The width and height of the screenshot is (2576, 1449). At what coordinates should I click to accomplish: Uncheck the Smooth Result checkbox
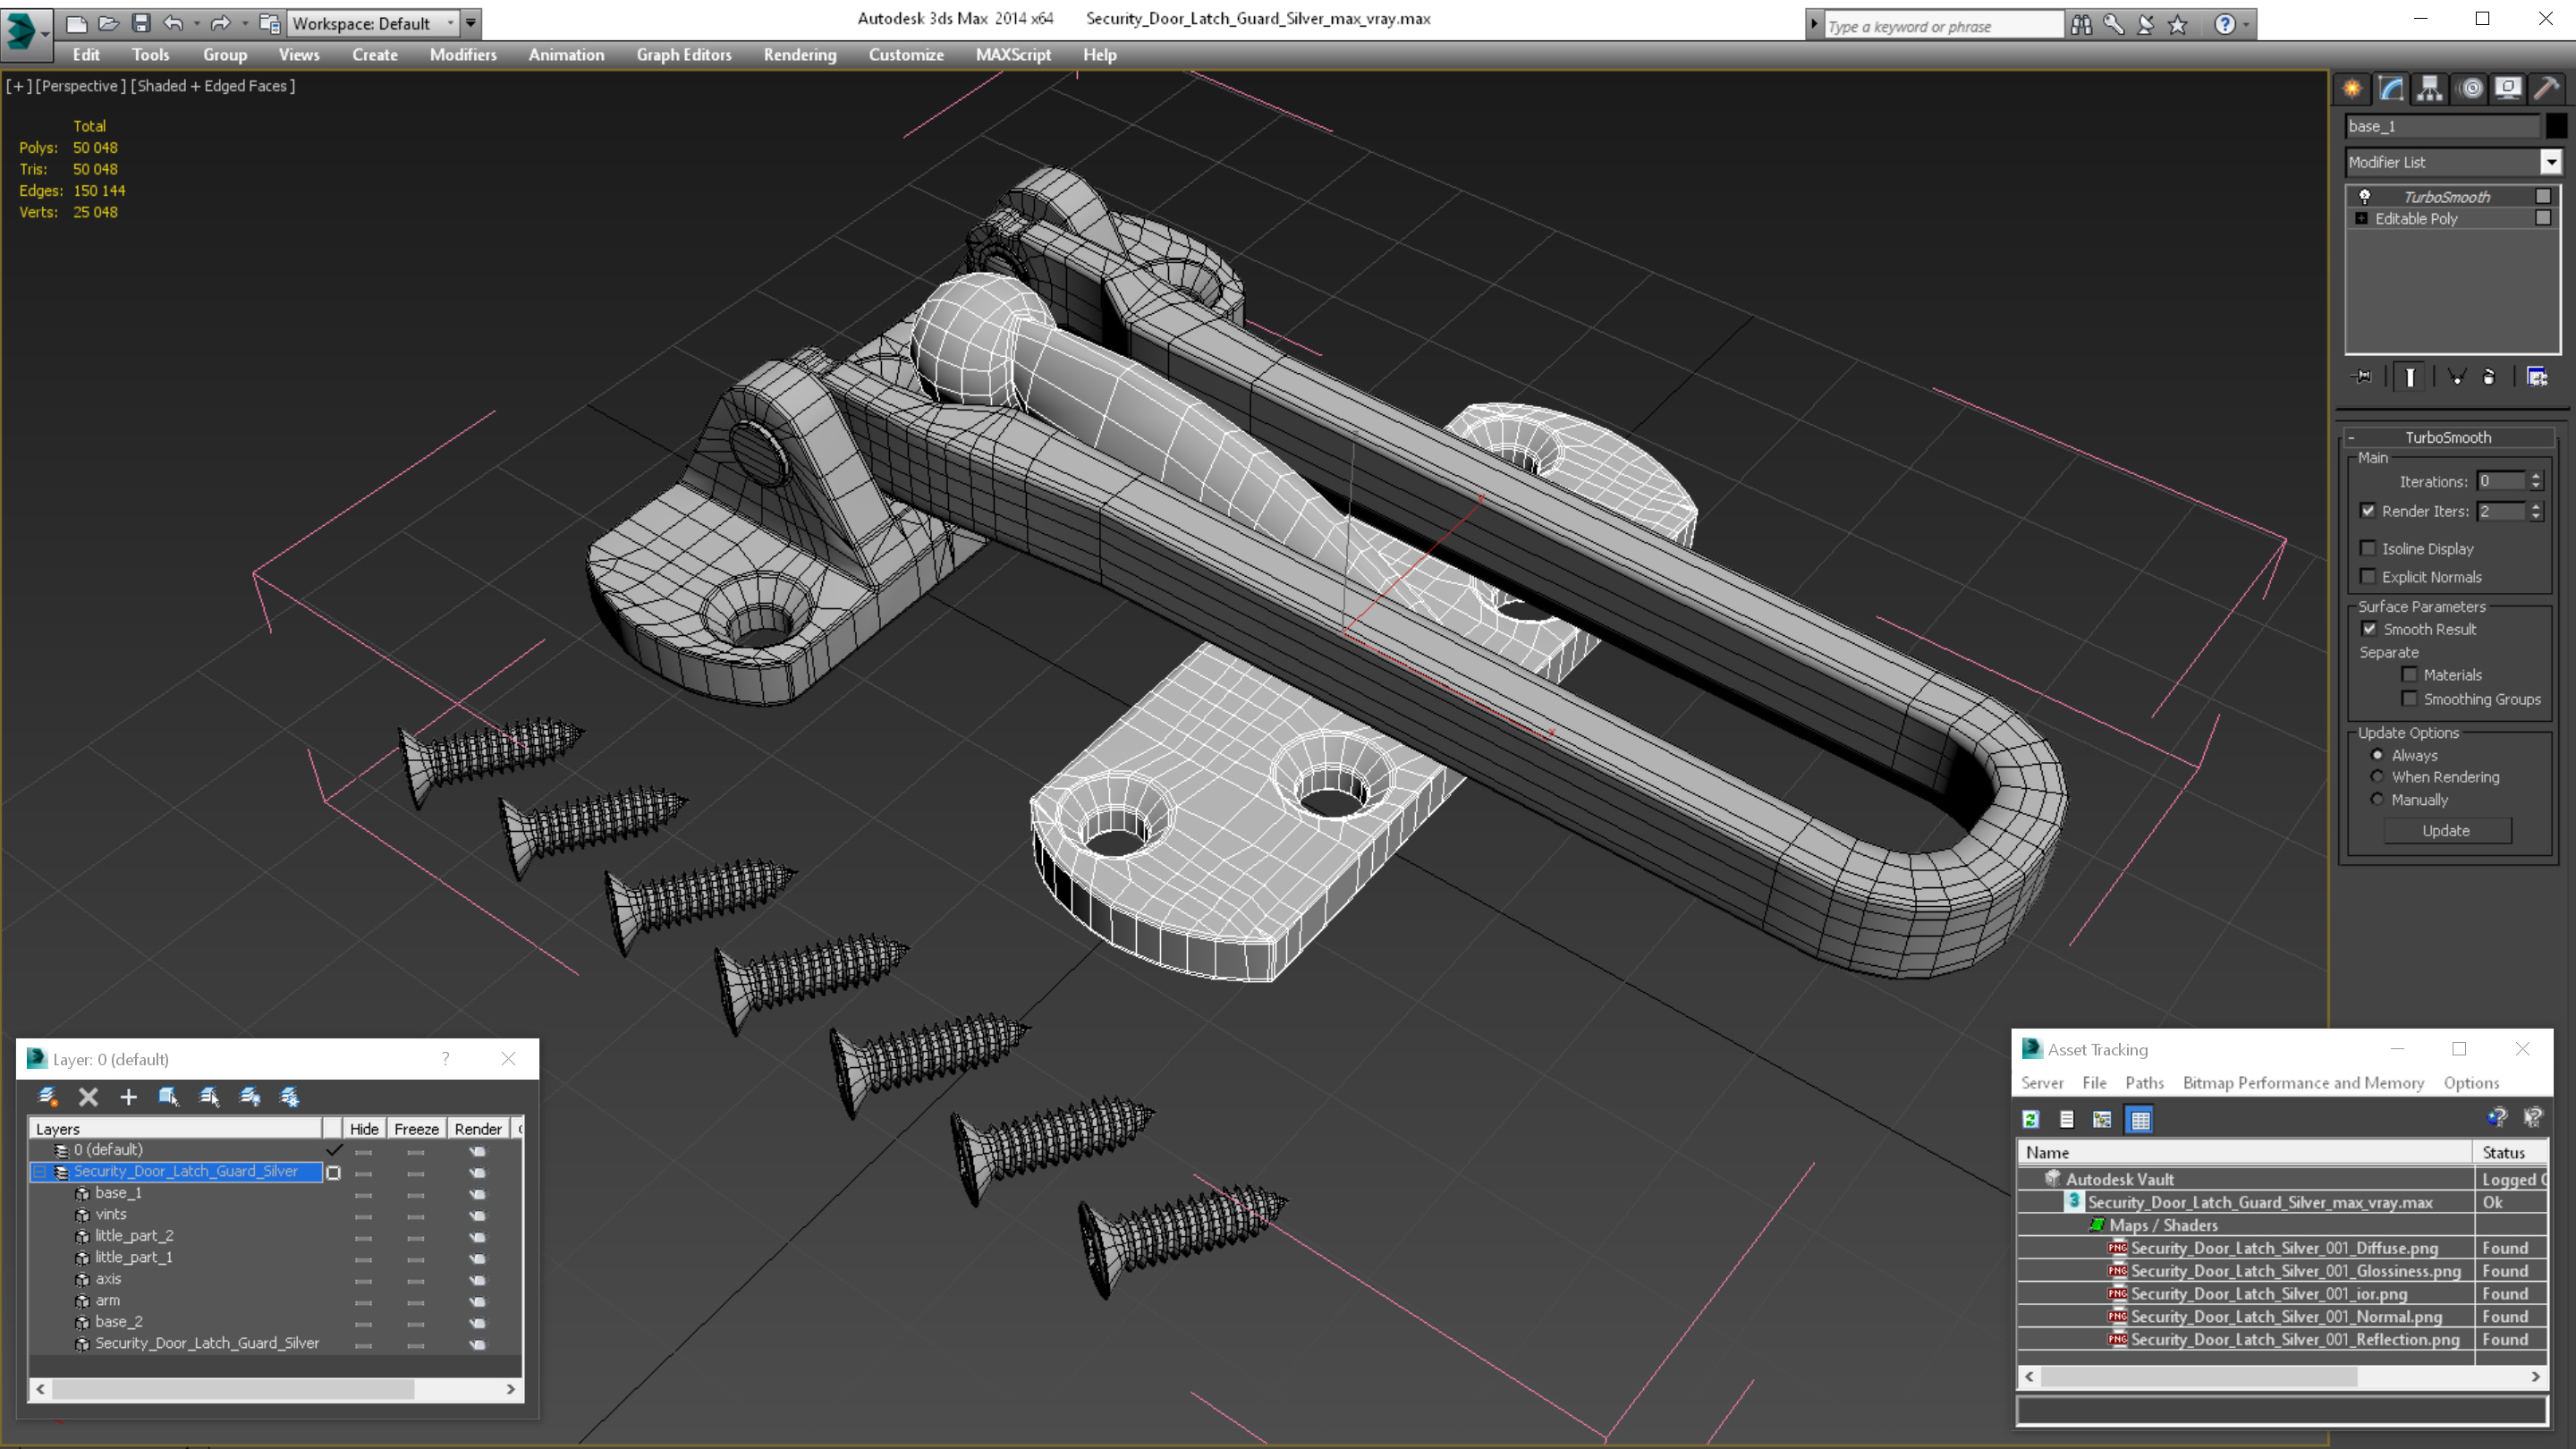(x=2369, y=629)
